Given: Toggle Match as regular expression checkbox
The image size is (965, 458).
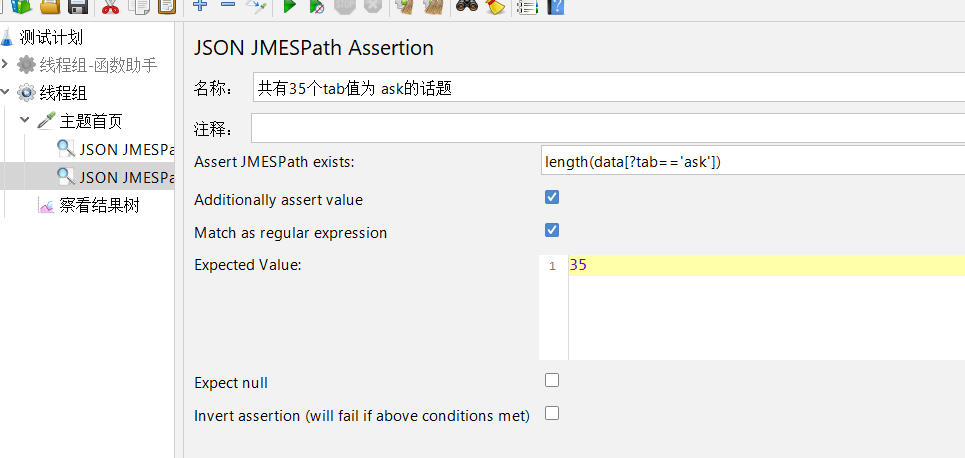Looking at the screenshot, I should (x=552, y=230).
